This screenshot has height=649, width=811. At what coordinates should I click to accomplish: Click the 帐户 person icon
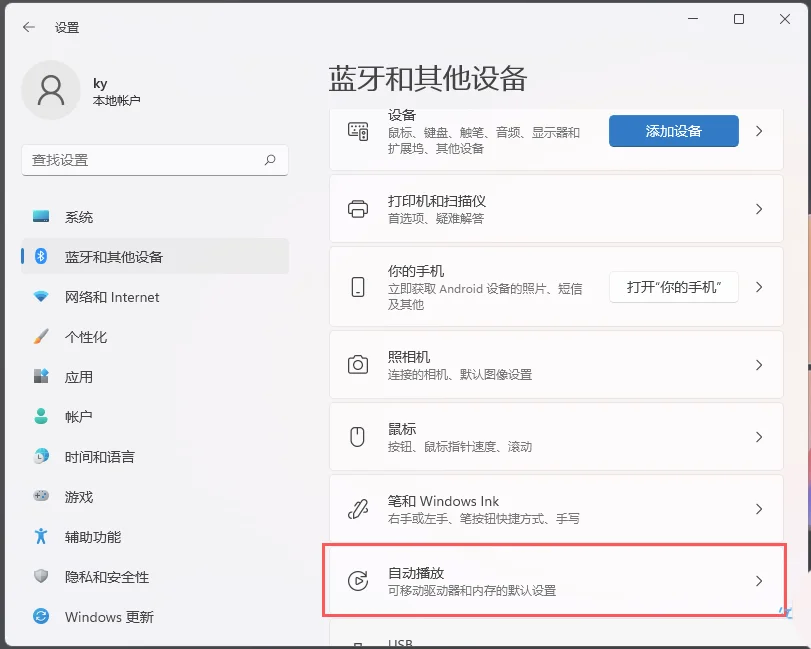coord(41,416)
